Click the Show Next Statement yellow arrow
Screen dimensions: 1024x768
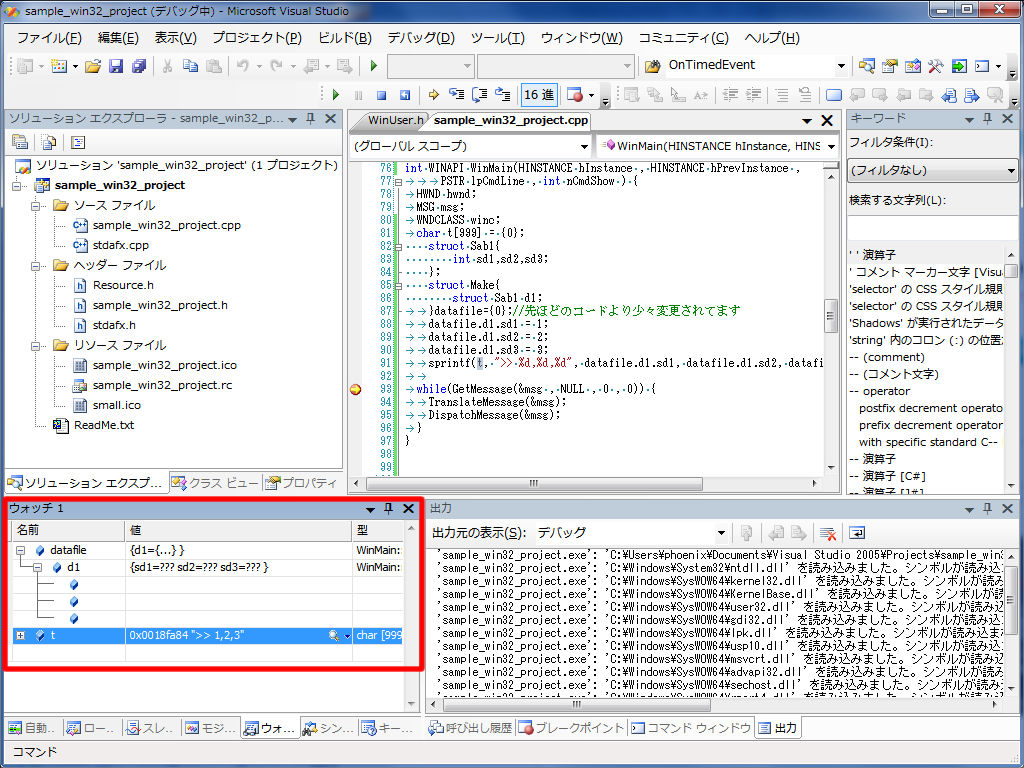point(434,95)
